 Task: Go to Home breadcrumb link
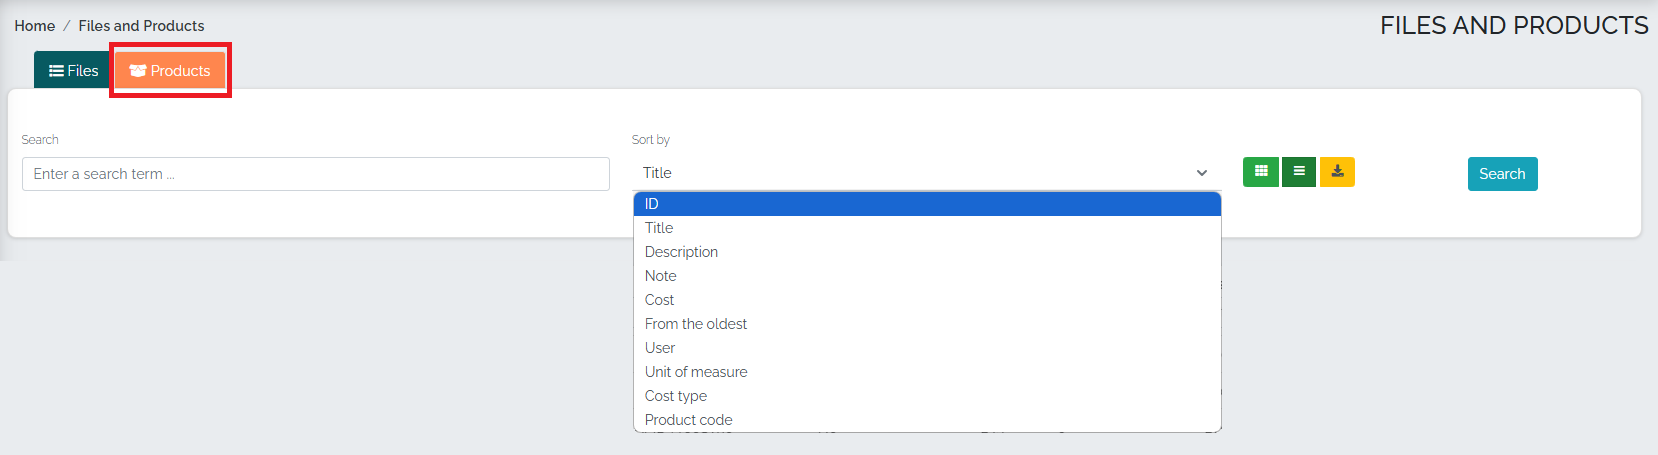[35, 26]
